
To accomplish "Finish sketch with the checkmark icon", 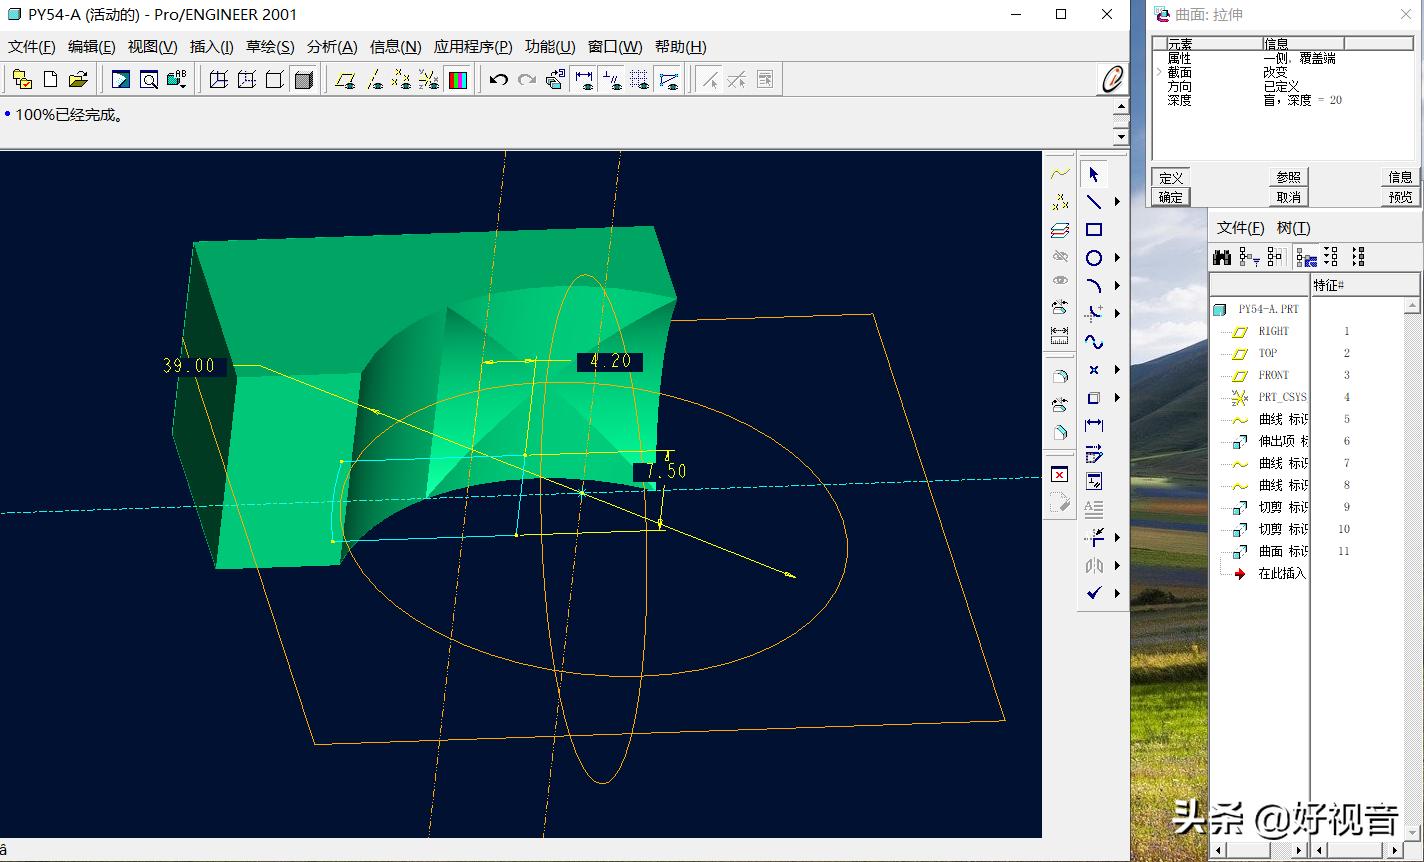I will (1094, 593).
